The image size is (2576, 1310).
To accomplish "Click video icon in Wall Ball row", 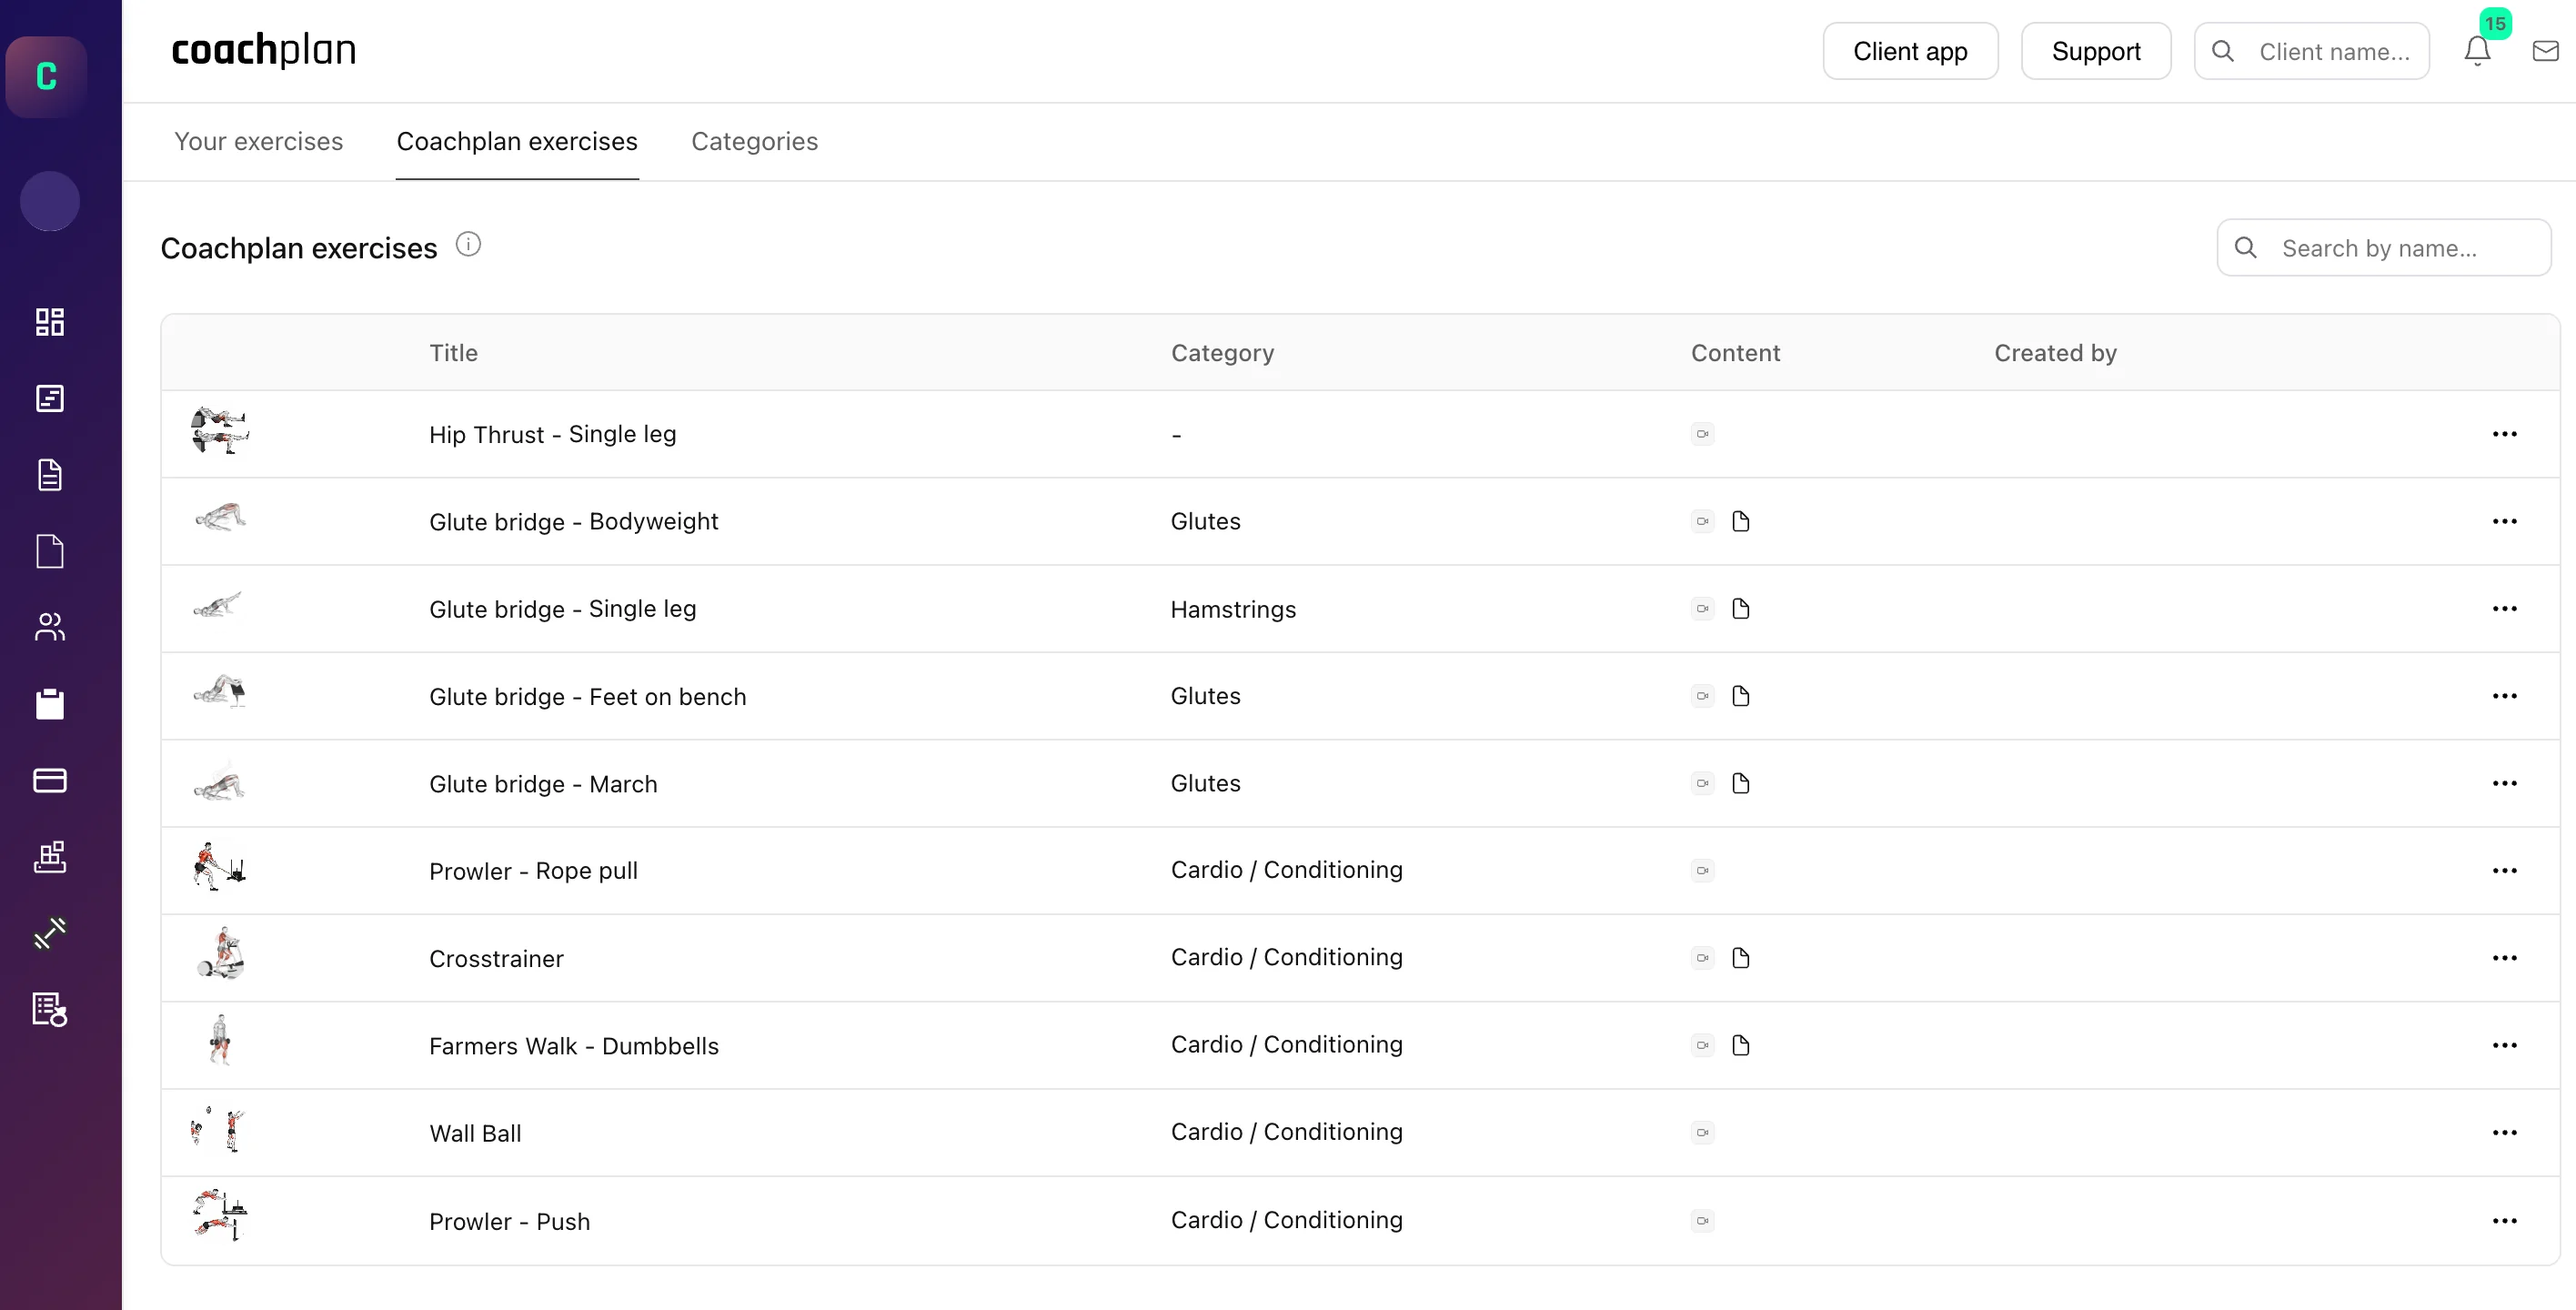I will (x=1702, y=1133).
